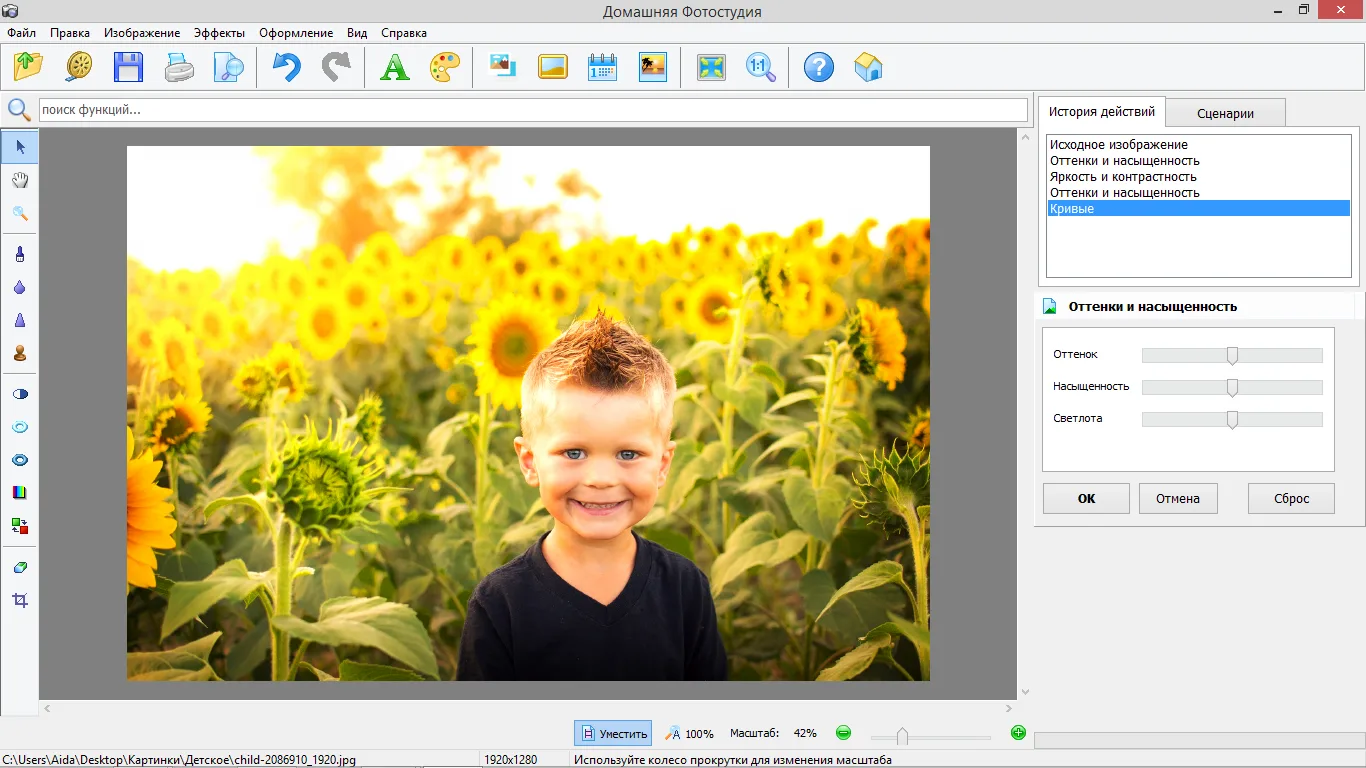Click the ОК button
Image resolution: width=1366 pixels, height=768 pixels.
click(1086, 498)
